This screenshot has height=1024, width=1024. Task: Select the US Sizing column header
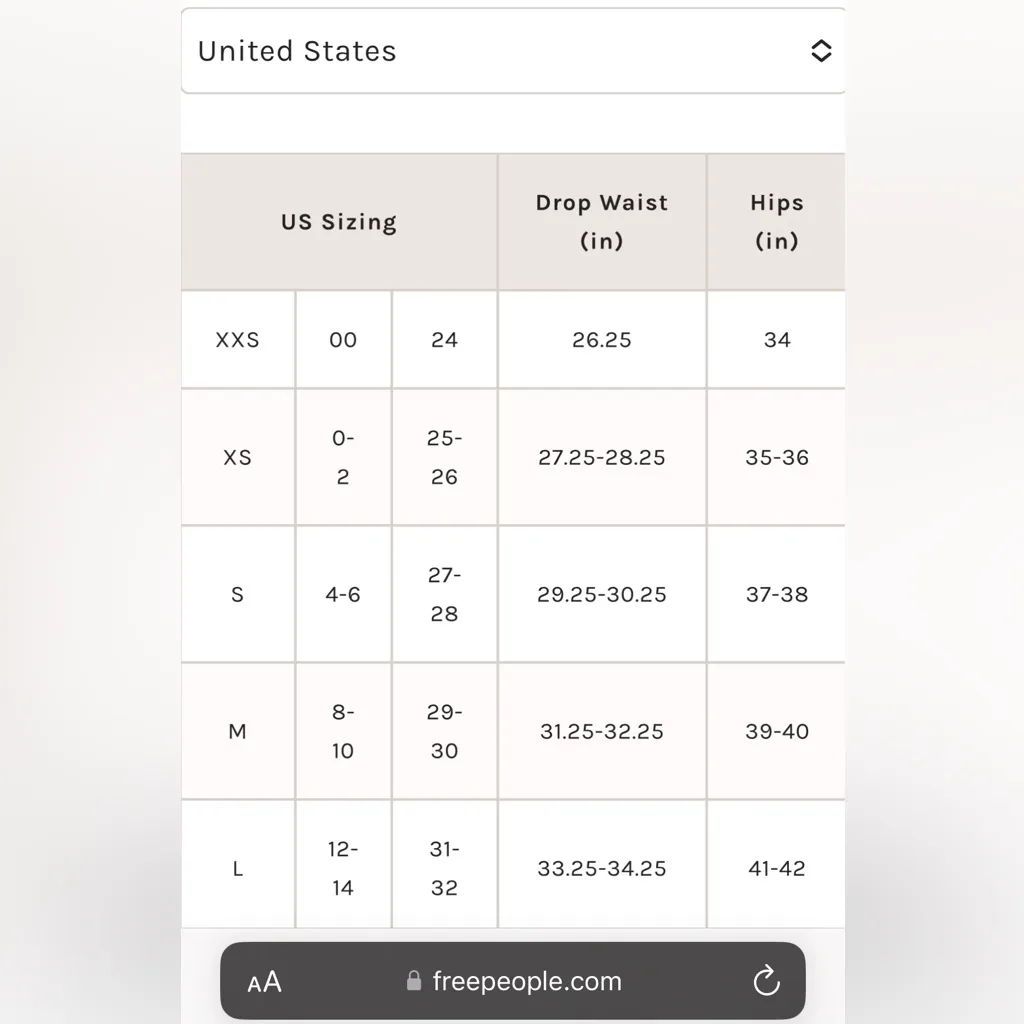(339, 222)
